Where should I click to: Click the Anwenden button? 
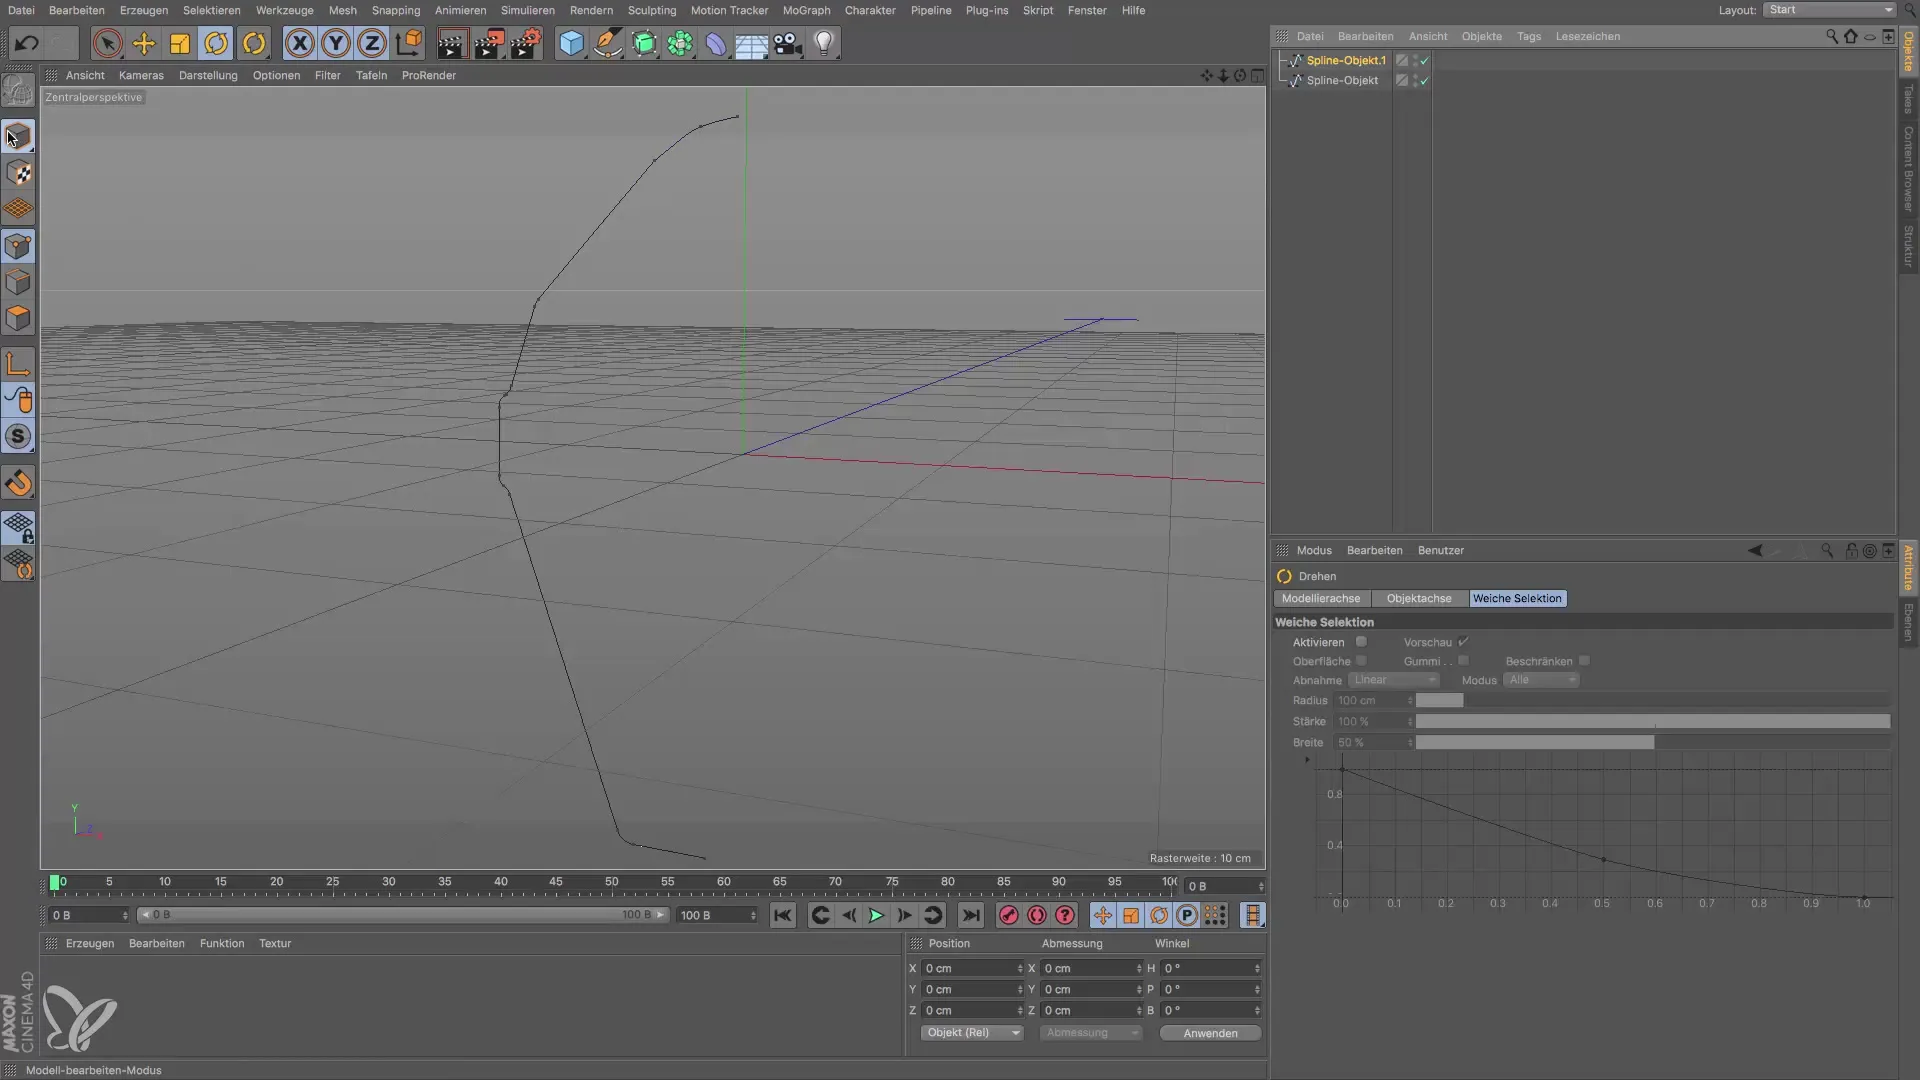tap(1210, 1033)
